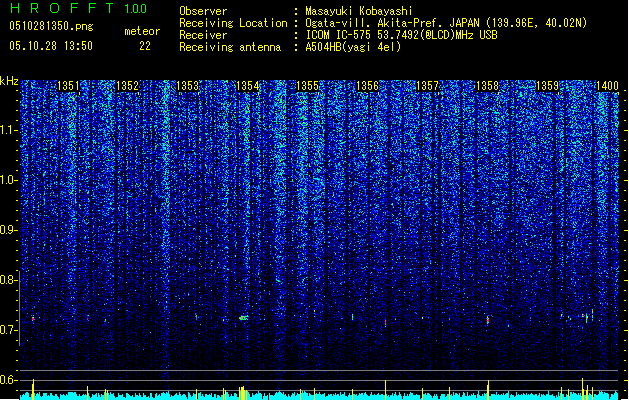Click the 1351 time marker
The height and width of the screenshot is (400, 629).
[68, 86]
